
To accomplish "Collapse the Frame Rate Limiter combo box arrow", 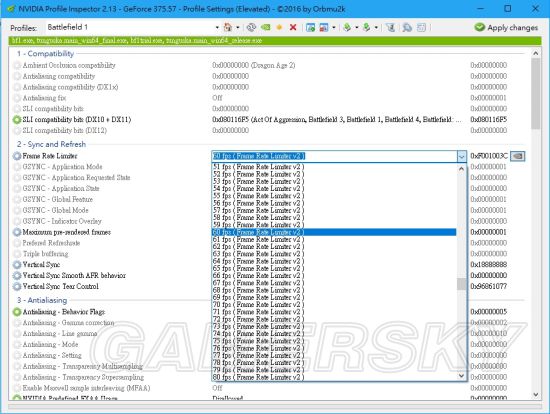I will click(462, 156).
